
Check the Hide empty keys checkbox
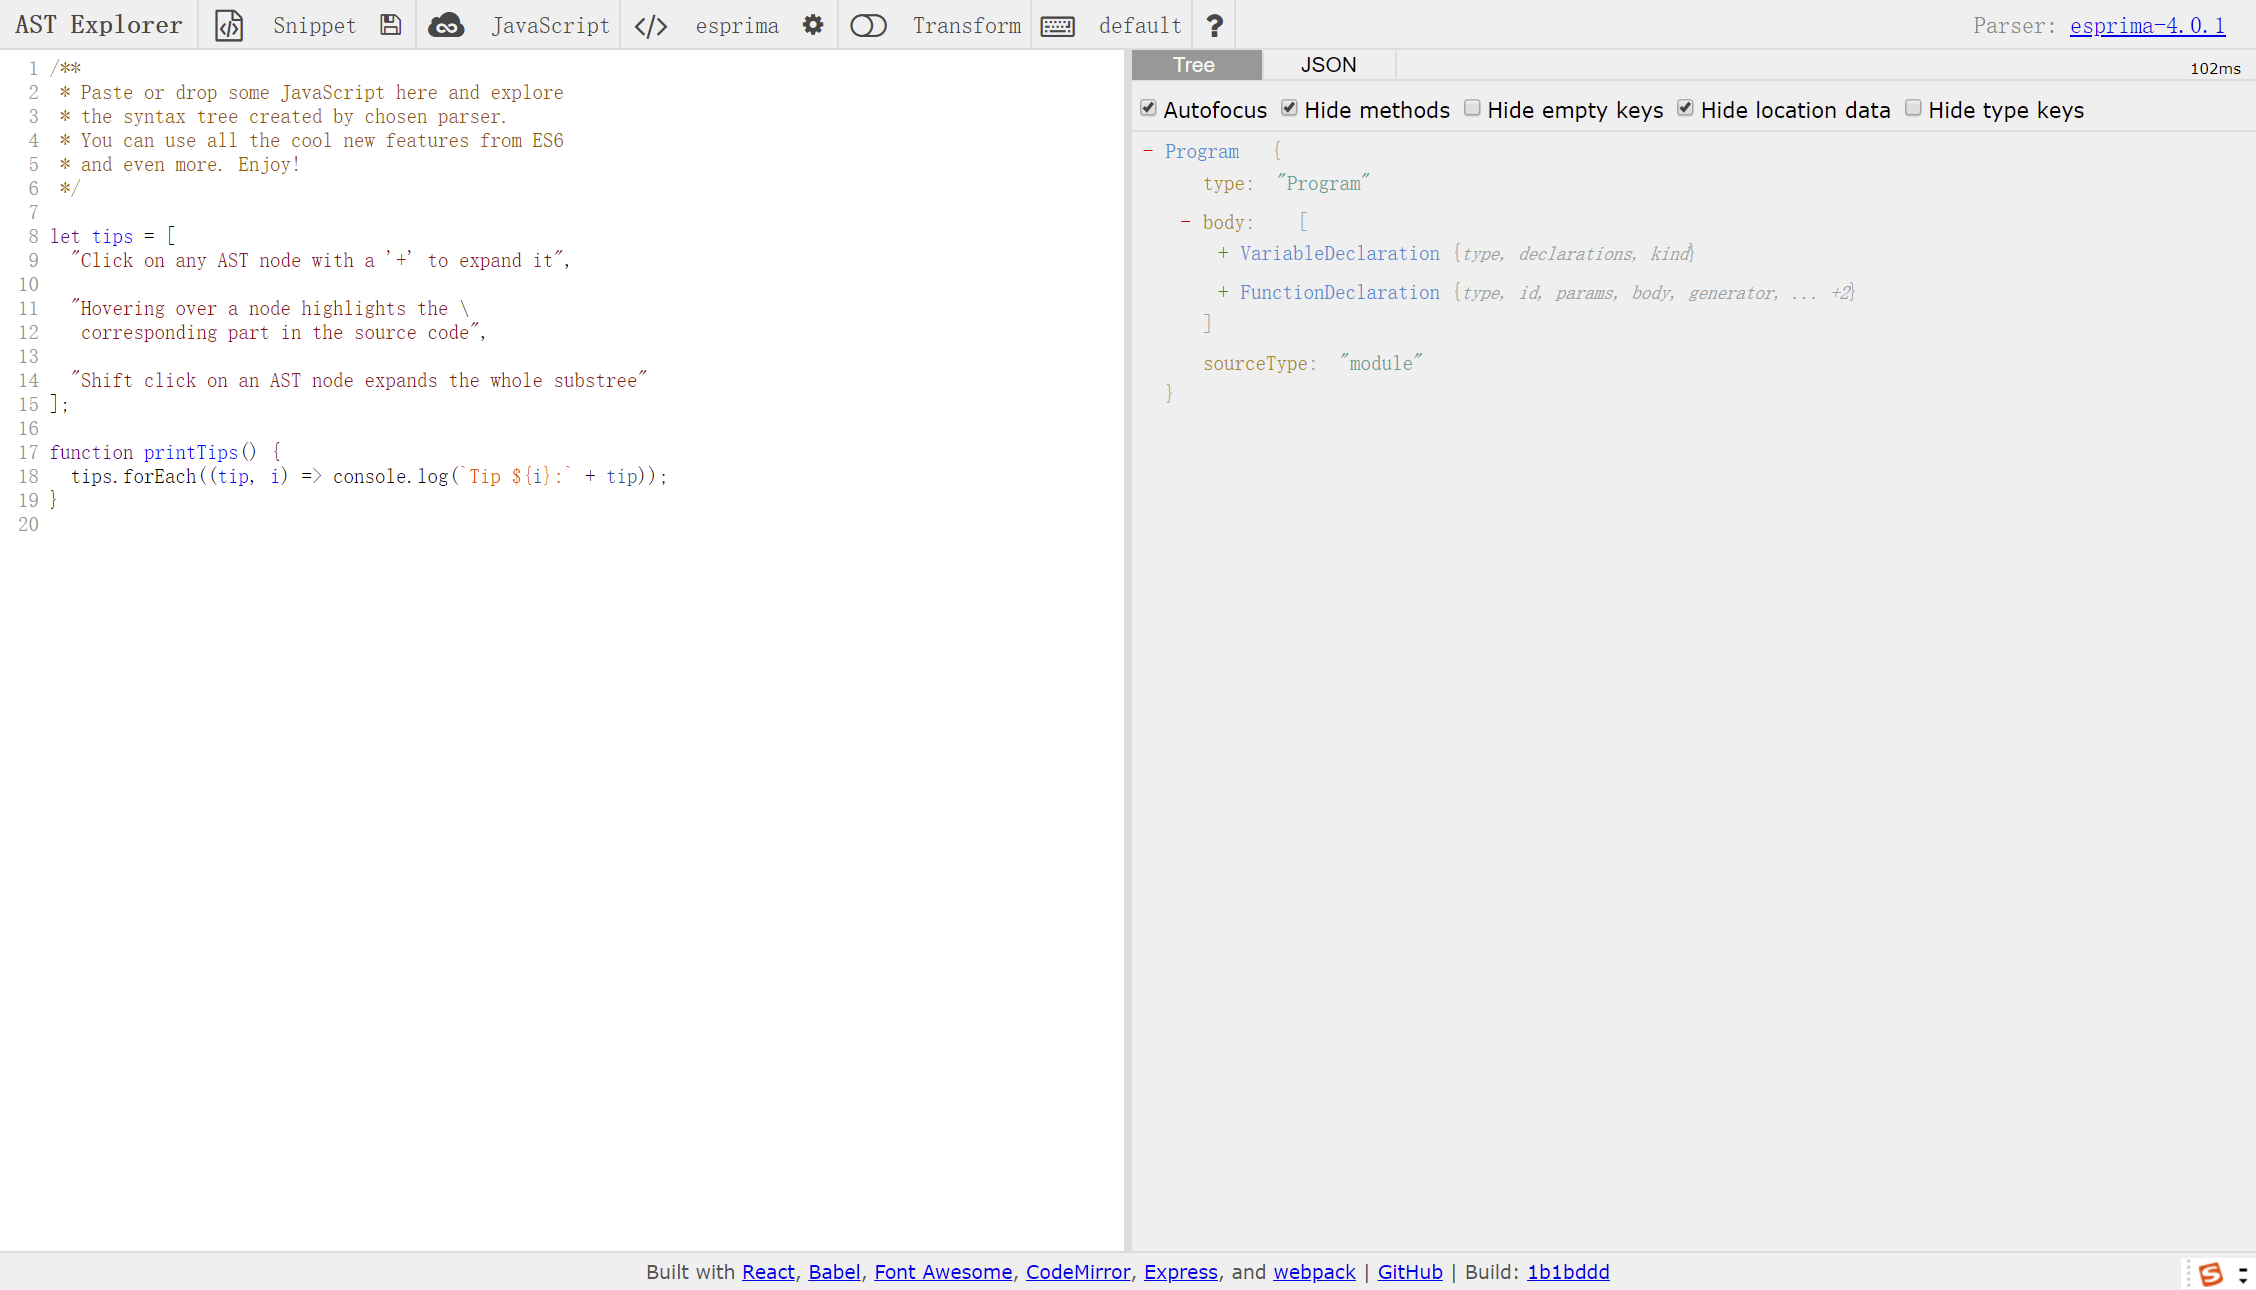coord(1472,108)
